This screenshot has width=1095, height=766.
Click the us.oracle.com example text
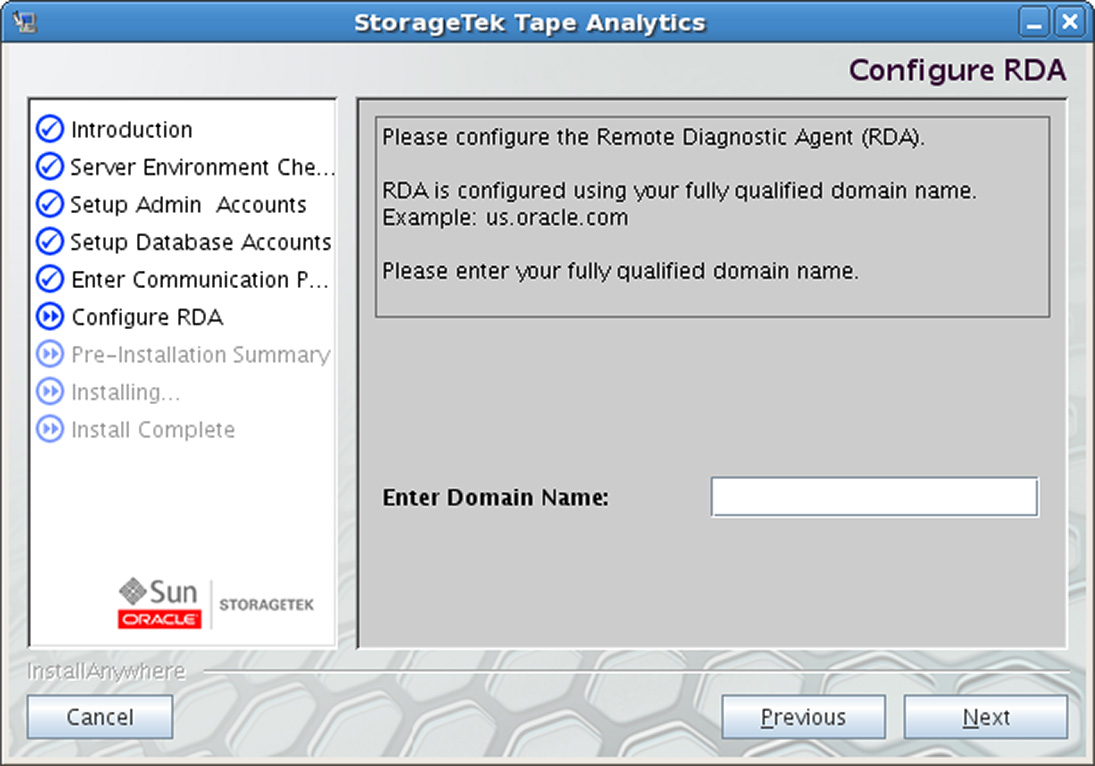[557, 218]
